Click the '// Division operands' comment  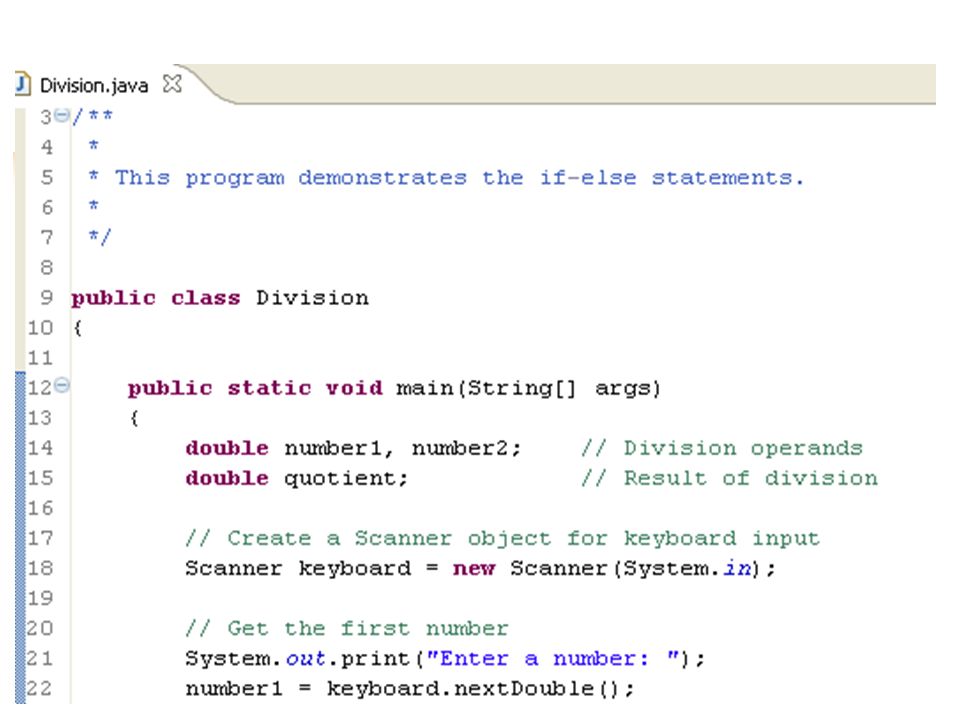[722, 449]
